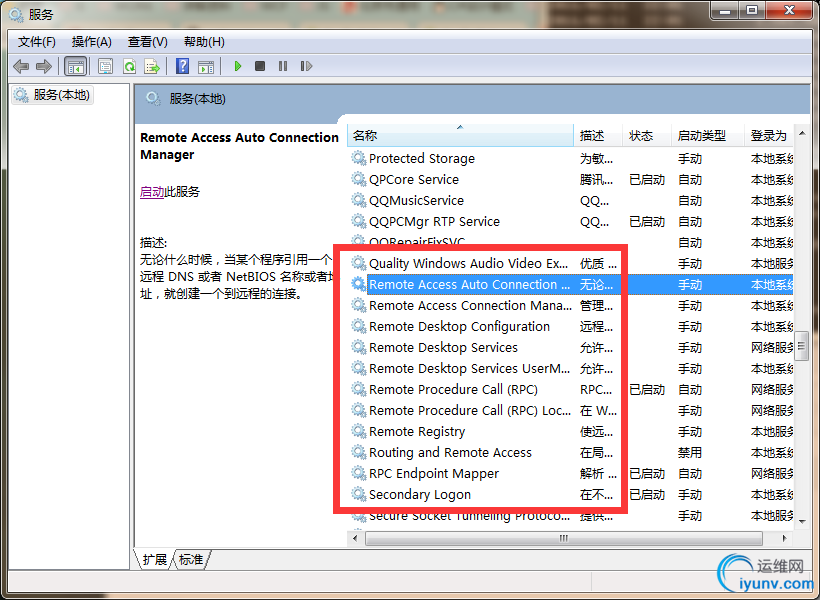Select the Secondary Logon service
This screenshot has height=600, width=820.
coord(571,494)
